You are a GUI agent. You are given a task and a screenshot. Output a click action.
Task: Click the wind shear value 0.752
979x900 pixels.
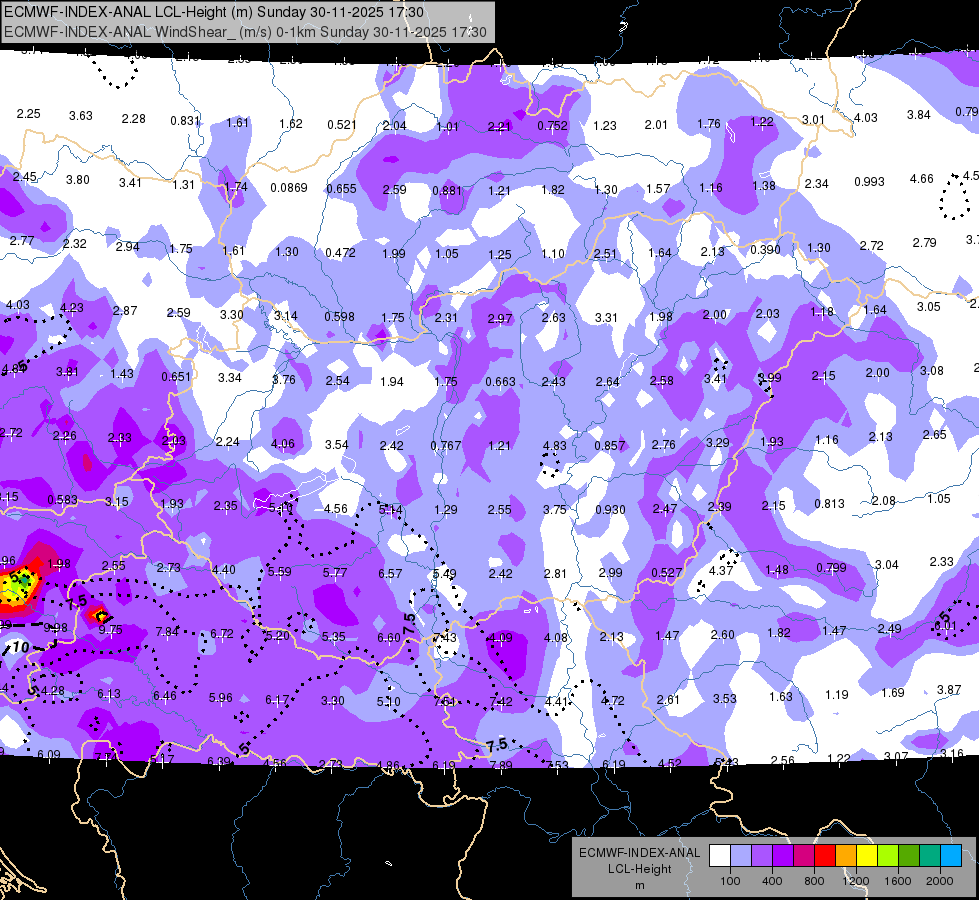[x=553, y=126]
